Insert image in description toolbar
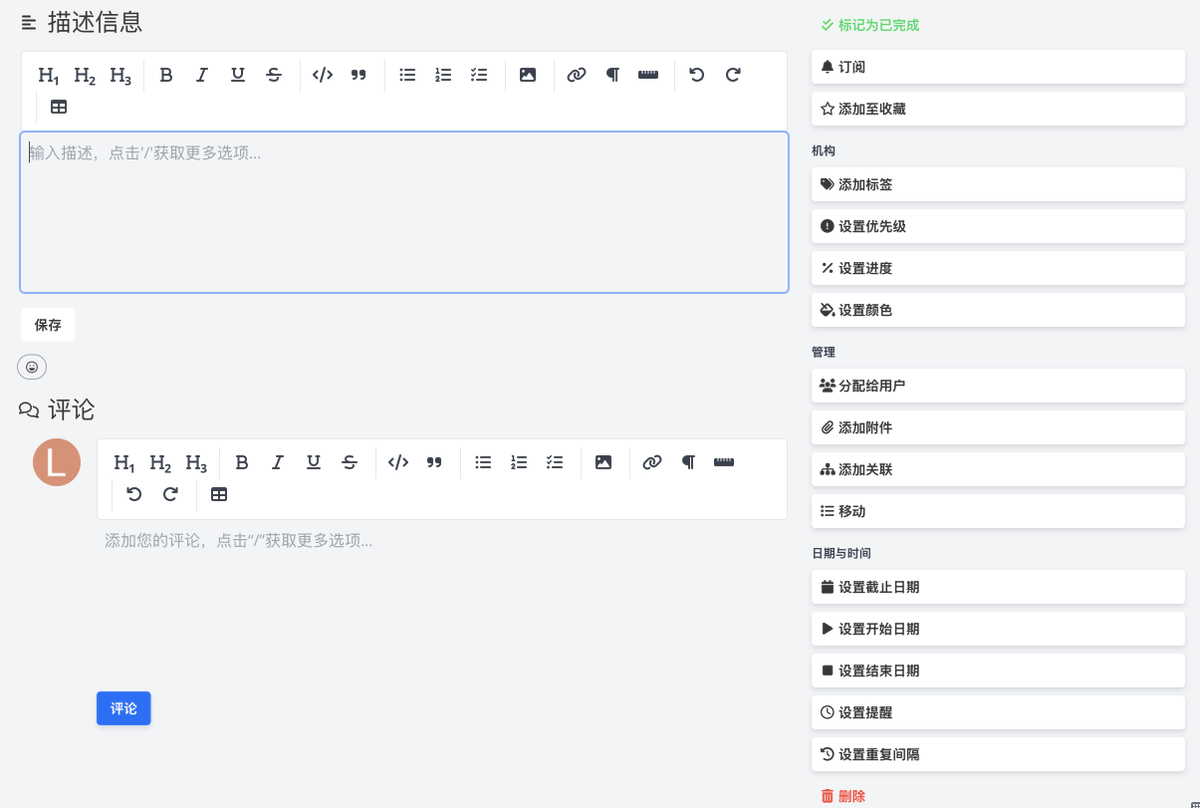Viewport: 1200px width, 808px height. pyautogui.click(x=528, y=75)
